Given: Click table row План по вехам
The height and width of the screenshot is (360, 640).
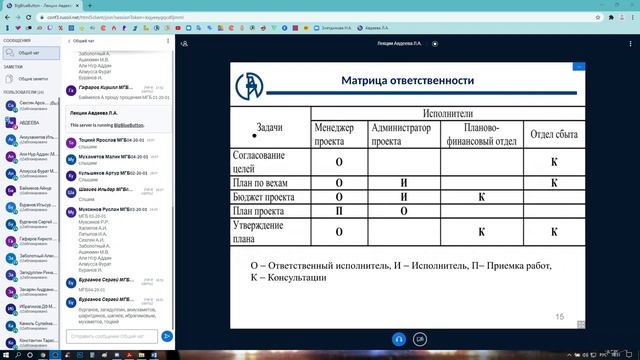Looking at the screenshot, I should click(407, 183).
